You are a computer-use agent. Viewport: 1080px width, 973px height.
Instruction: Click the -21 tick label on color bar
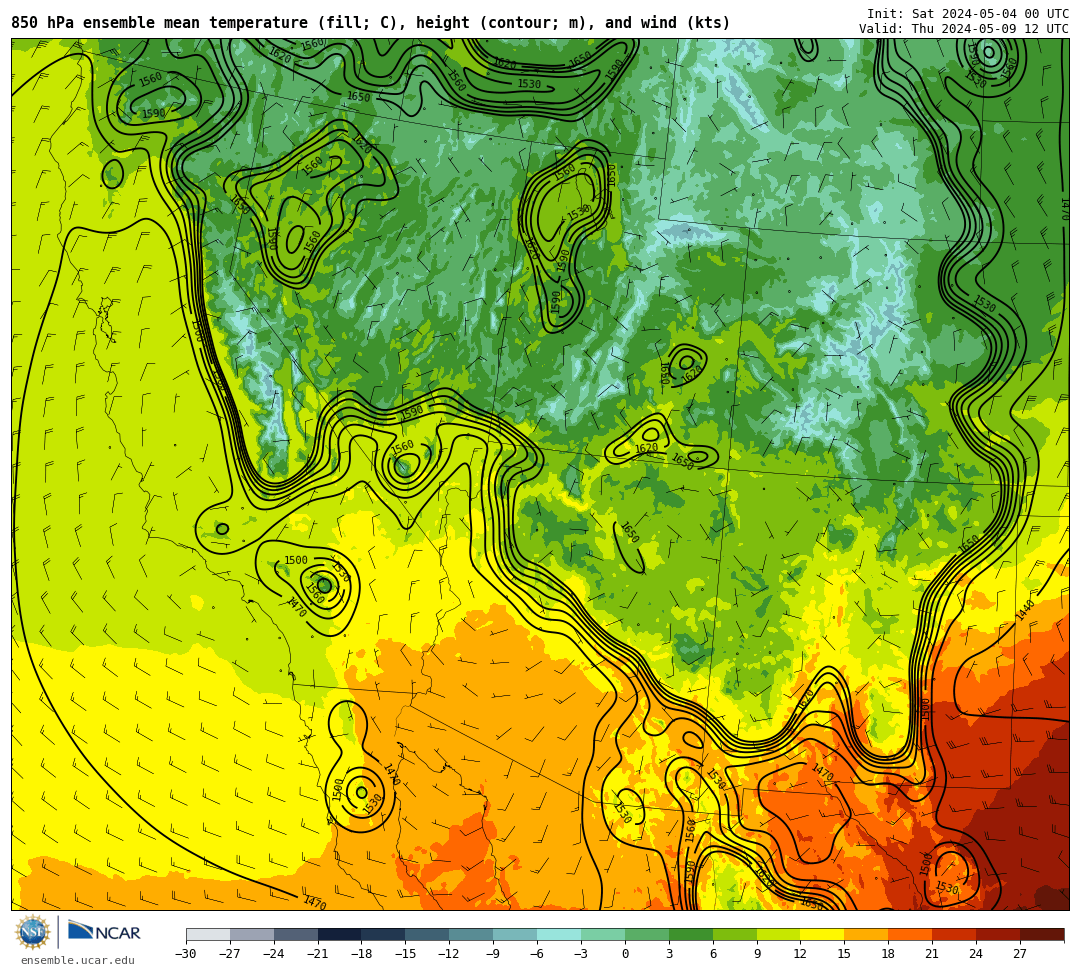pyautogui.click(x=318, y=954)
